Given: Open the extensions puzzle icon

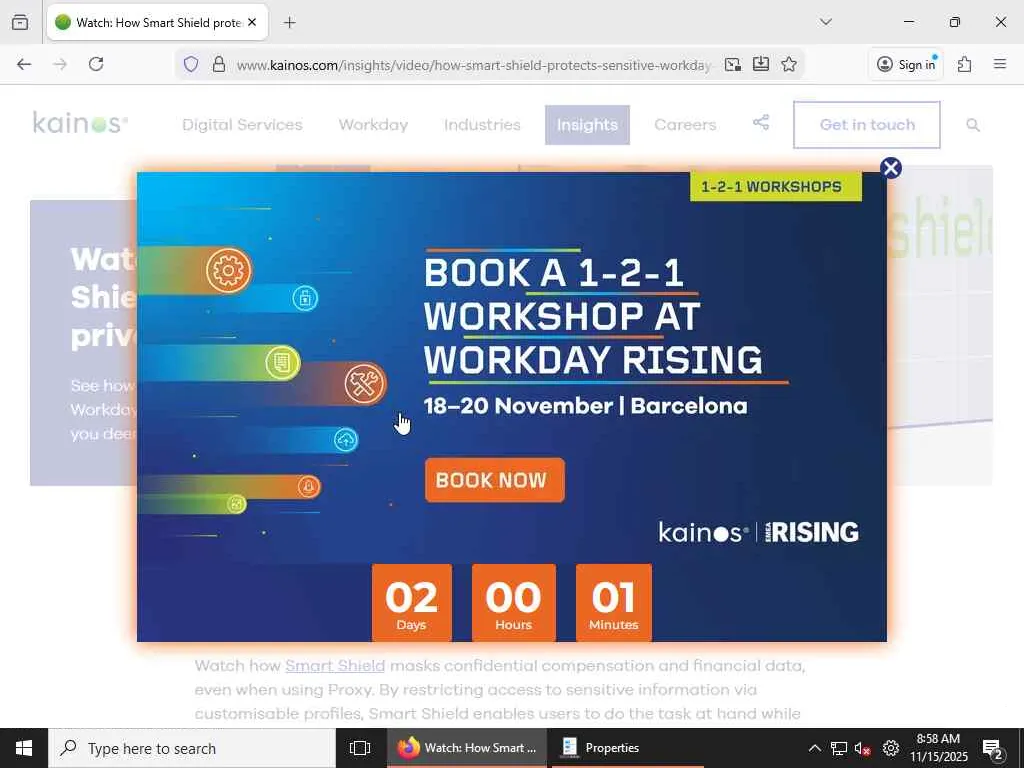Looking at the screenshot, I should (x=965, y=64).
